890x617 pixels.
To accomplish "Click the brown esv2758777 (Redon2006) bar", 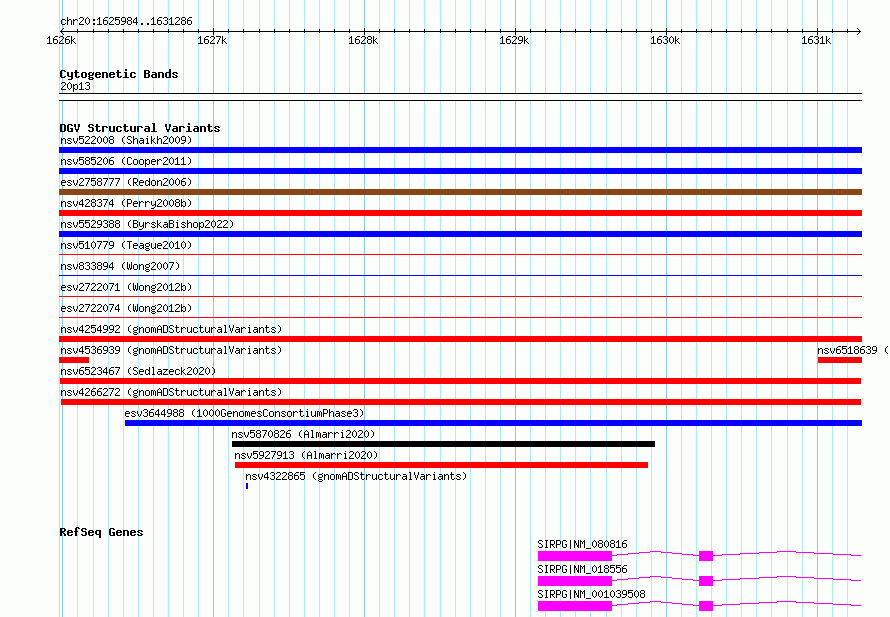I will coord(460,192).
